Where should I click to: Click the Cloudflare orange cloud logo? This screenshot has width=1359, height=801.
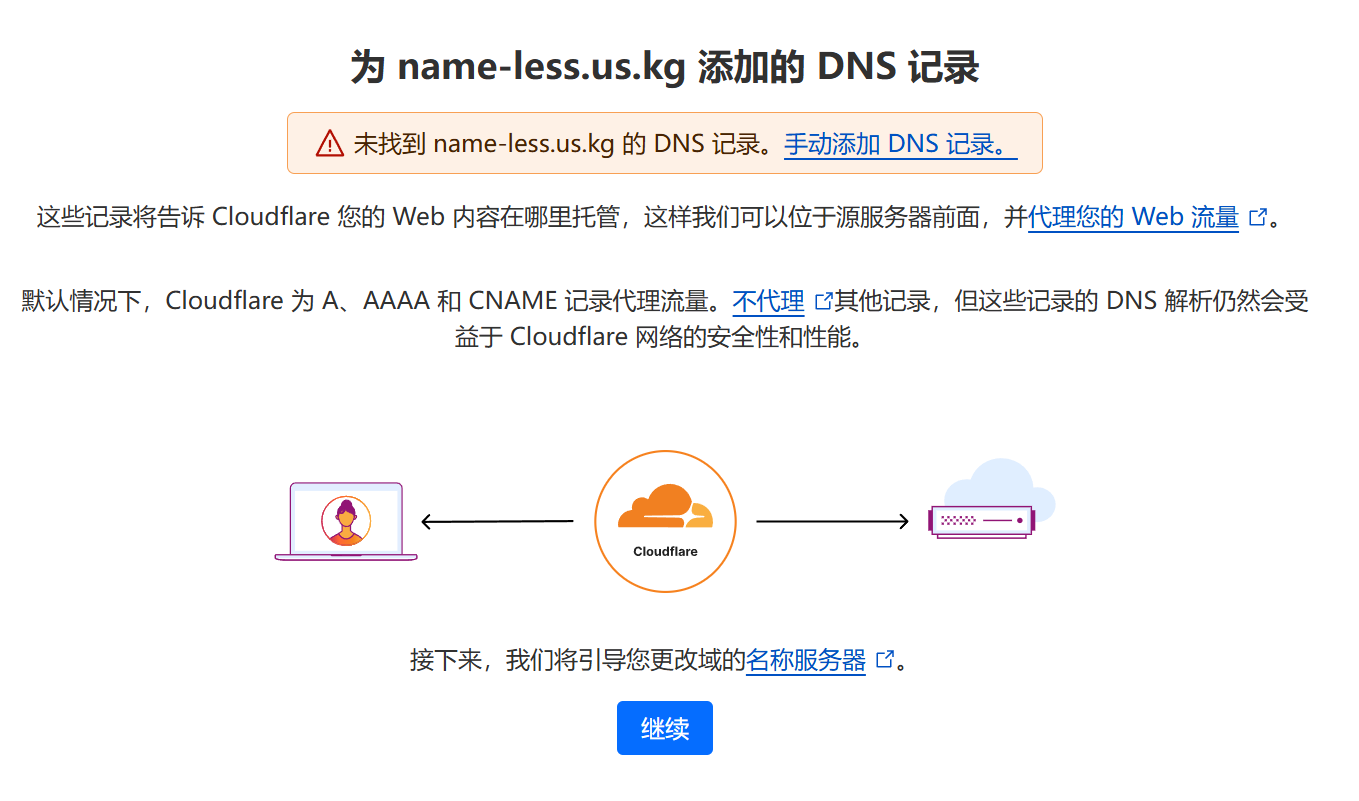click(x=665, y=507)
